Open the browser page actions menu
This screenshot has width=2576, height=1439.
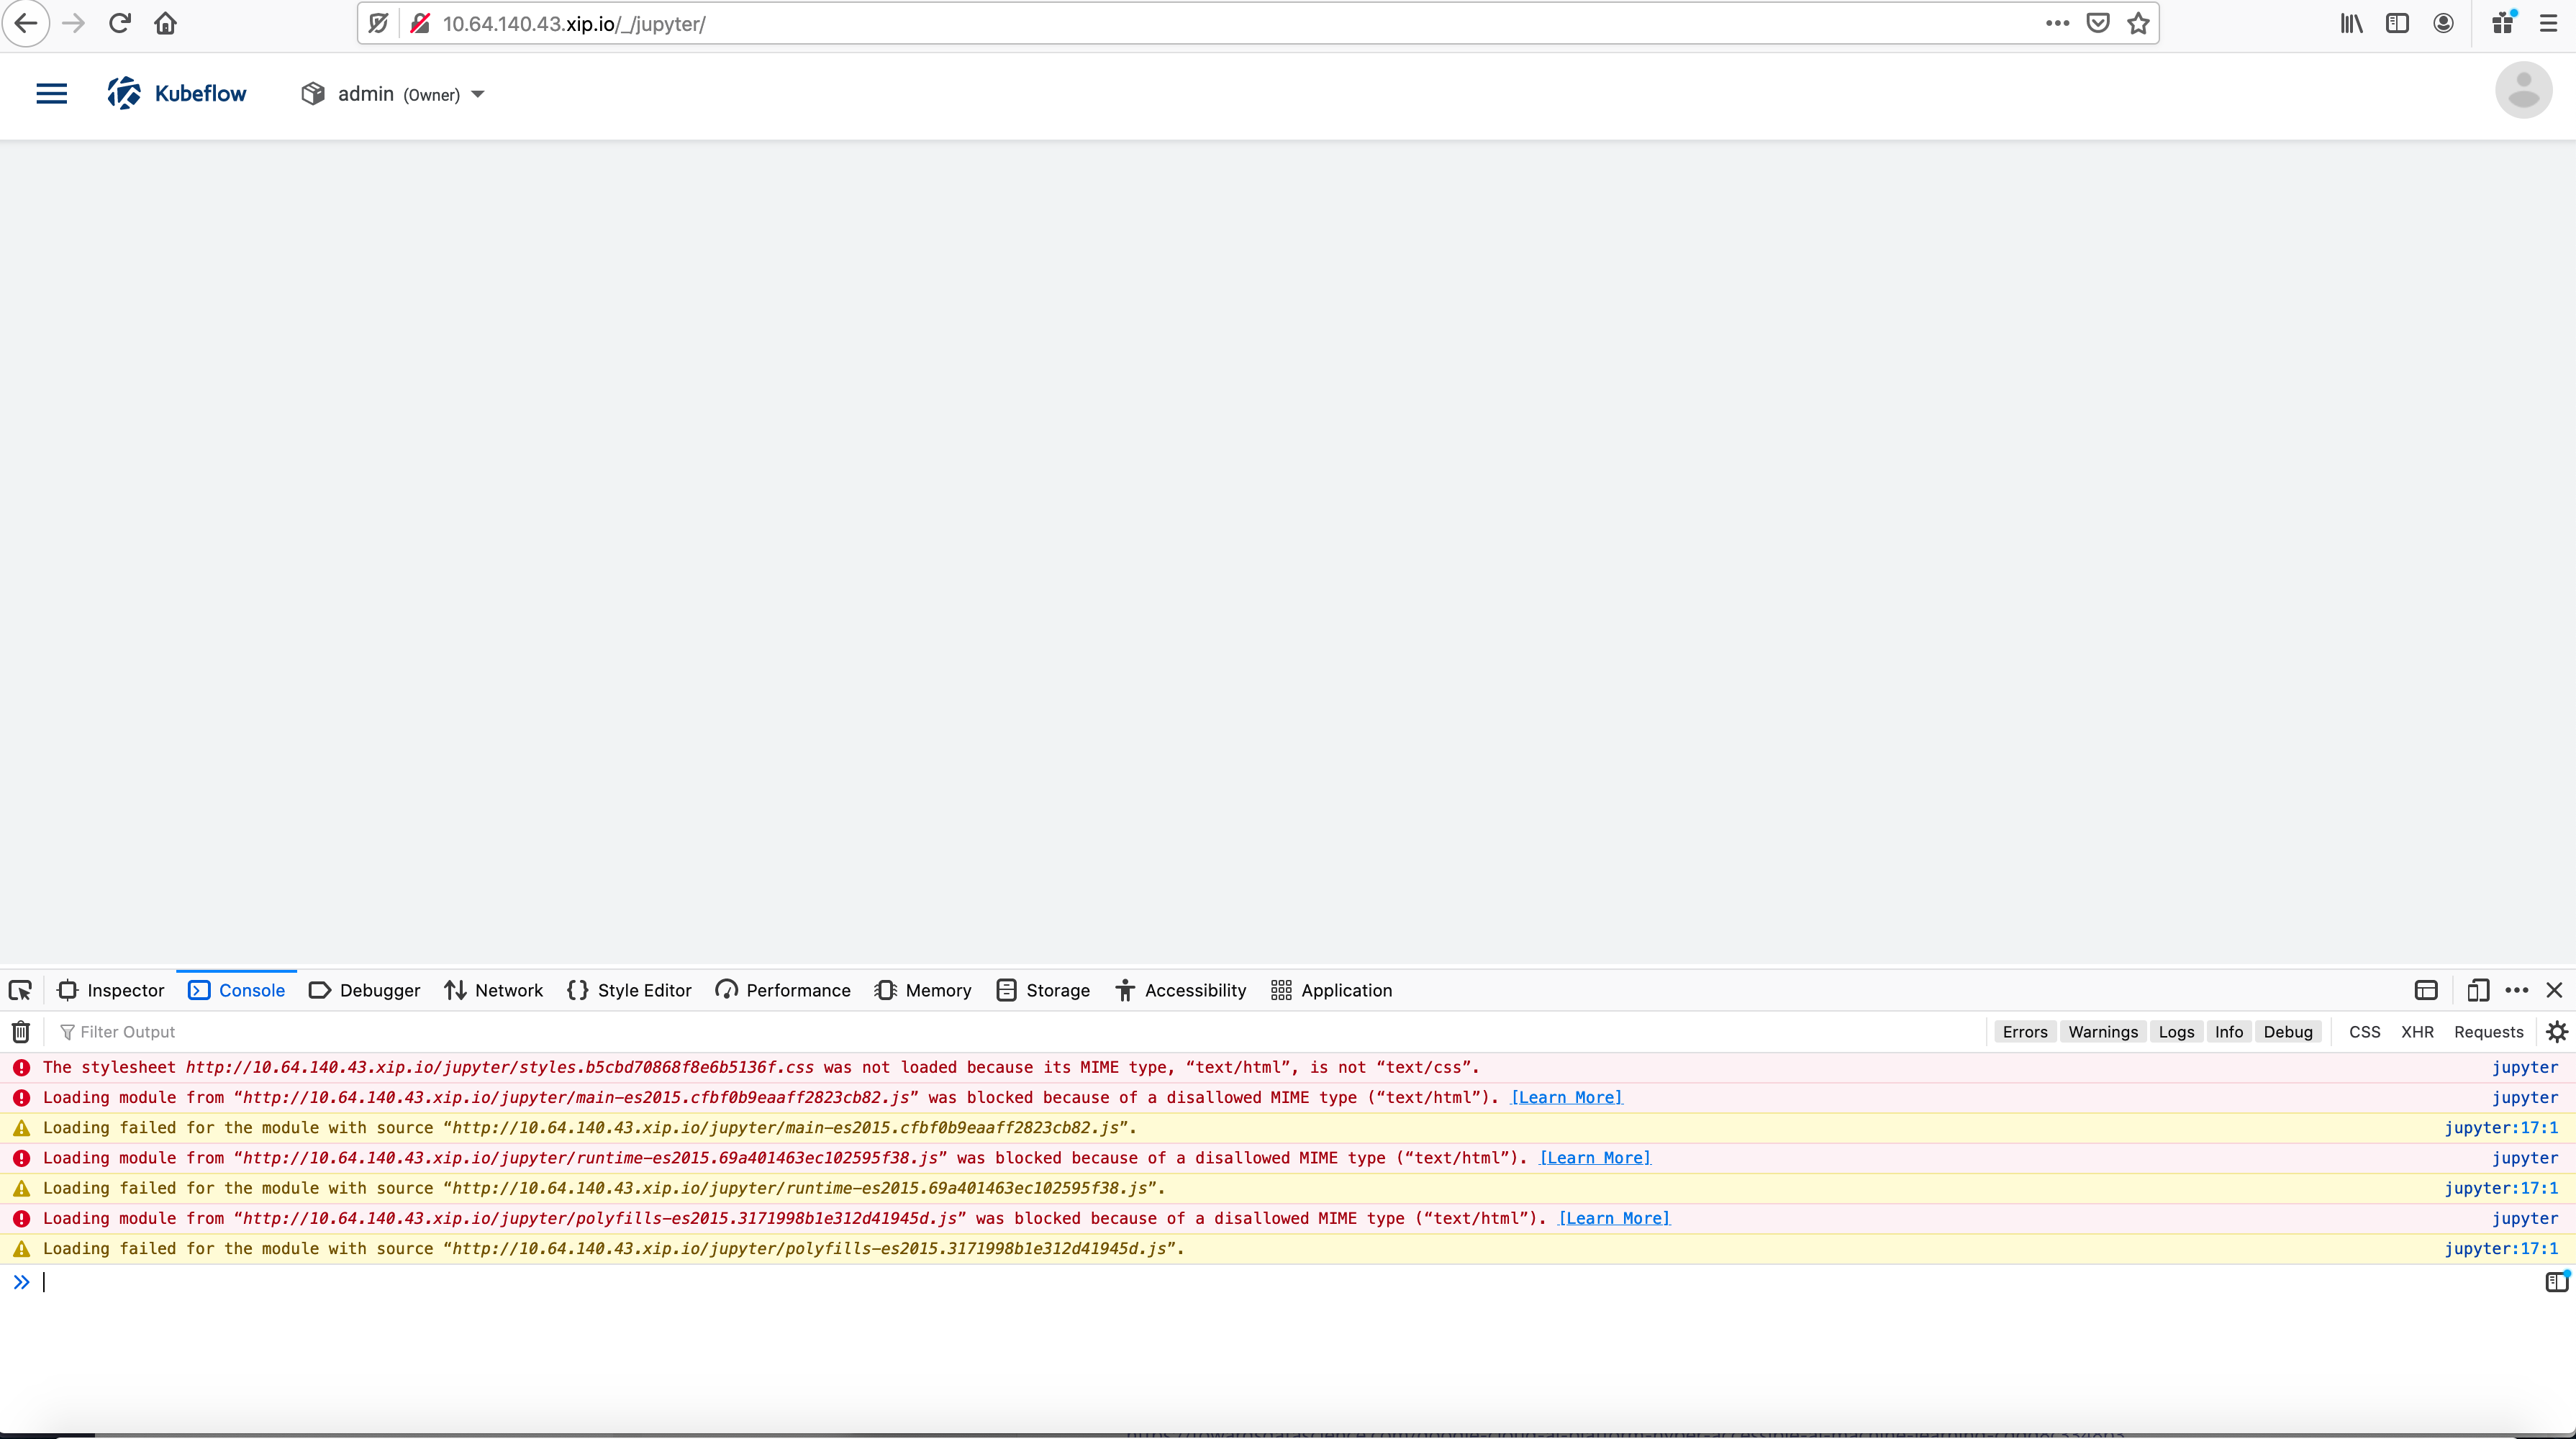coord(2057,22)
